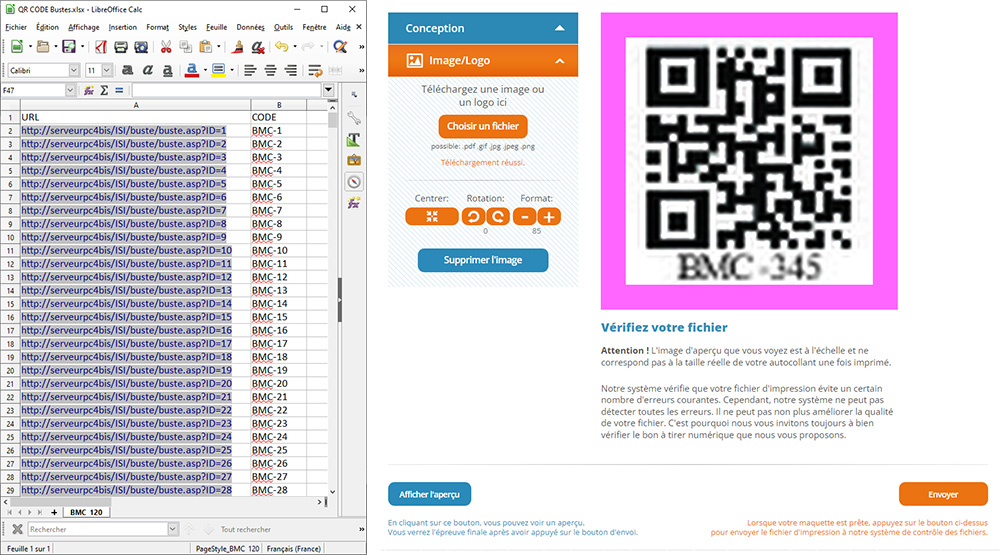Open the Calibri font name dropdown
This screenshot has height=555, width=1000.
(74, 70)
